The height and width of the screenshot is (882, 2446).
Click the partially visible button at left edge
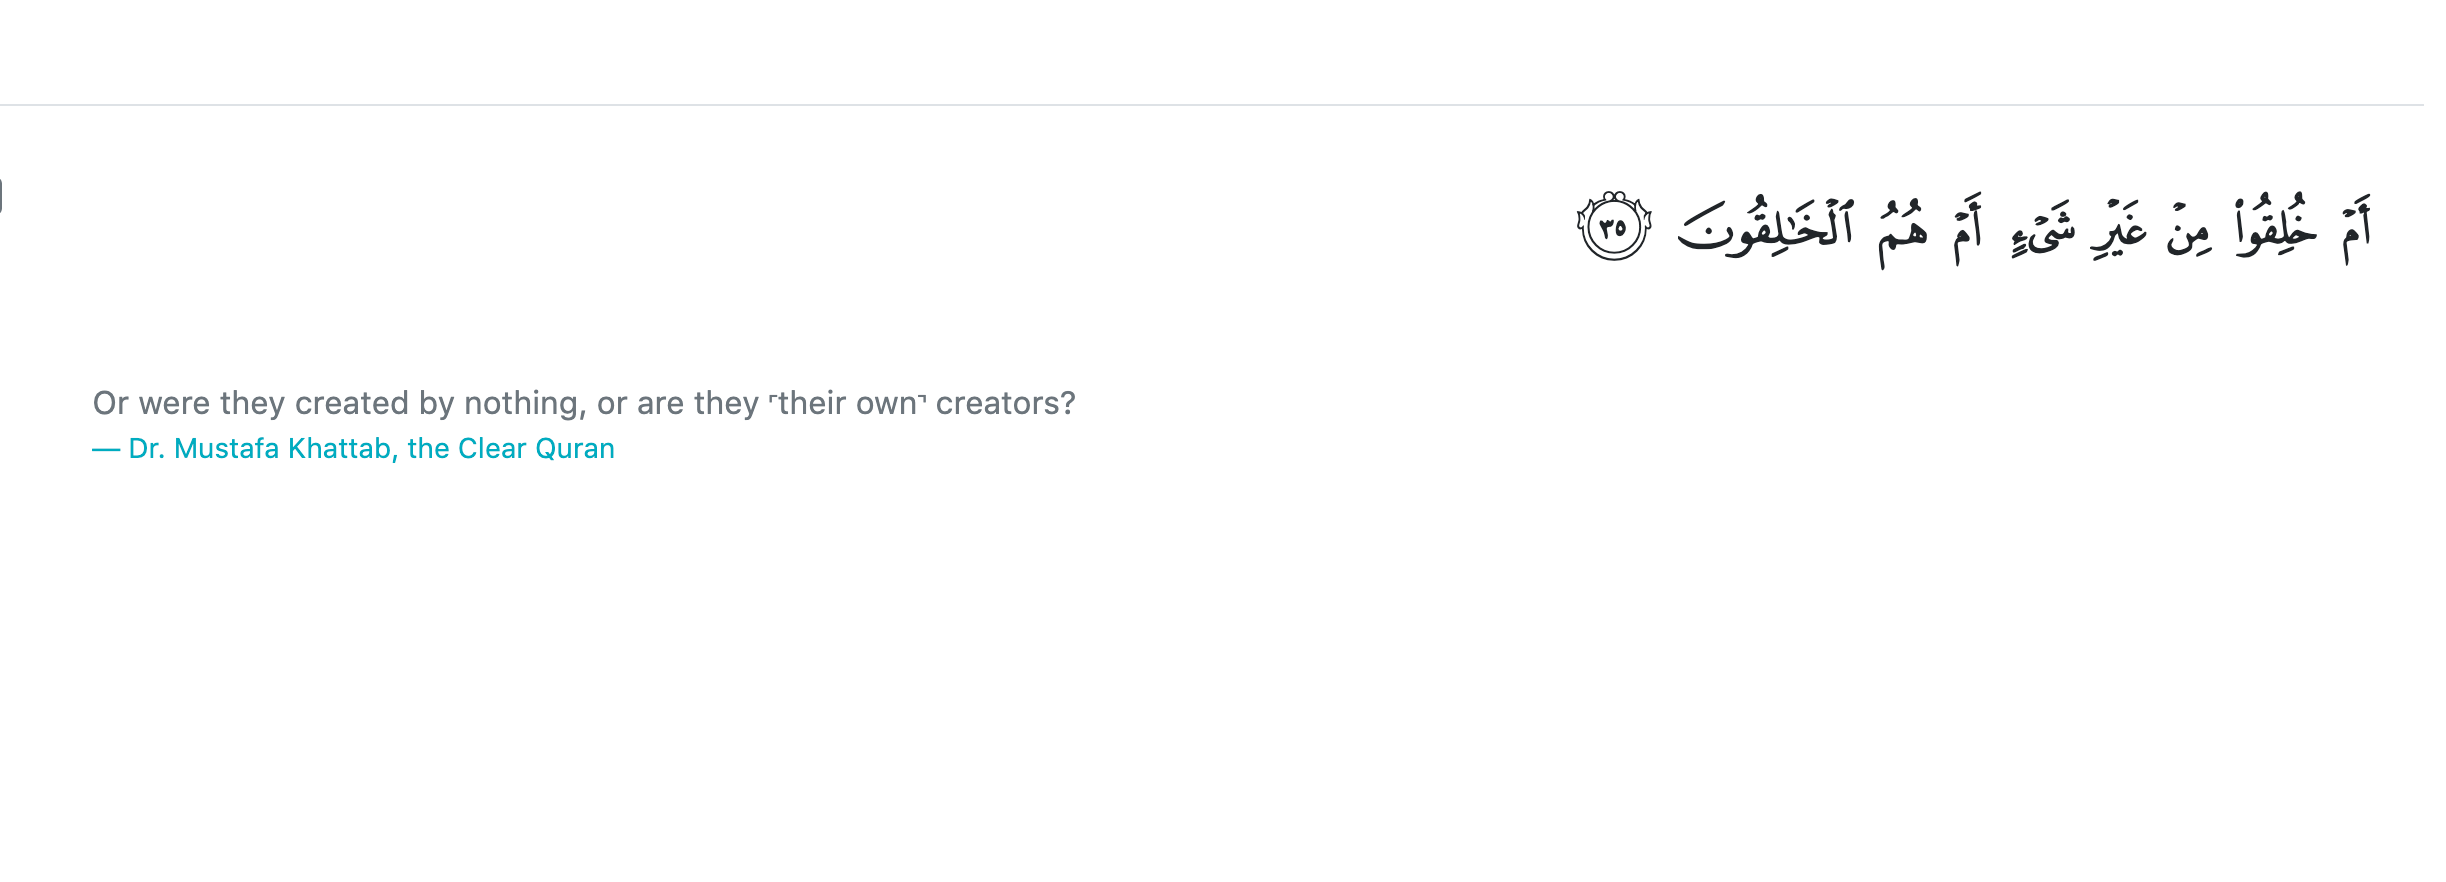(x=2, y=195)
